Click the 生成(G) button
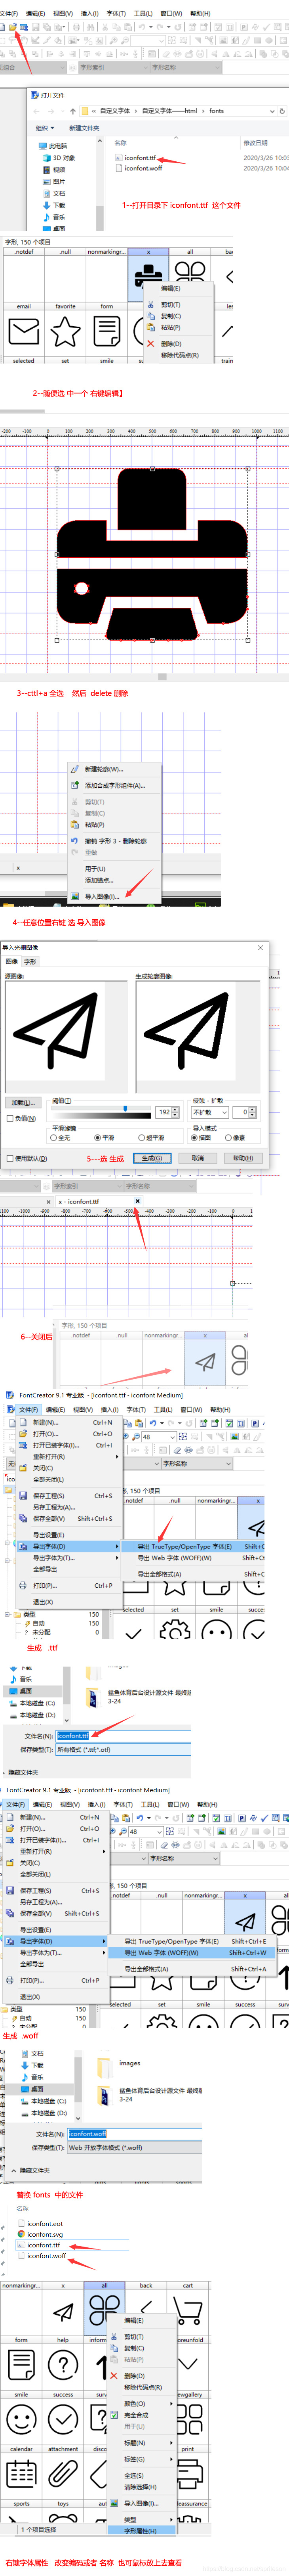289x2576 pixels. (152, 1158)
